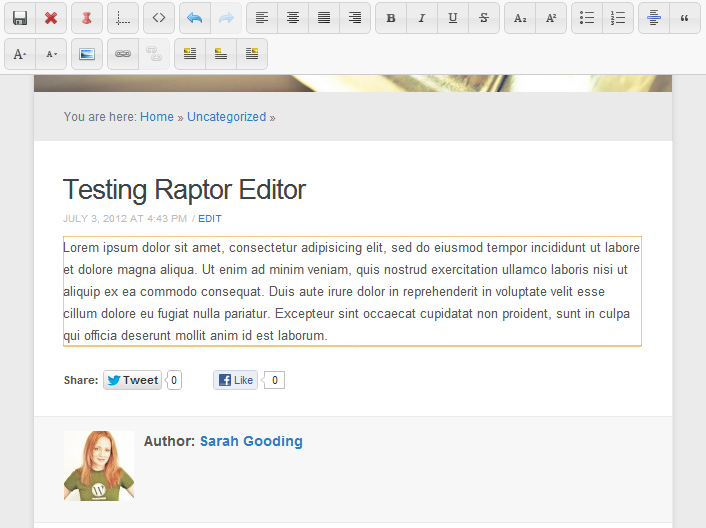The image size is (706, 528).
Task: Remove the float with the middle float icon
Action: tap(221, 54)
